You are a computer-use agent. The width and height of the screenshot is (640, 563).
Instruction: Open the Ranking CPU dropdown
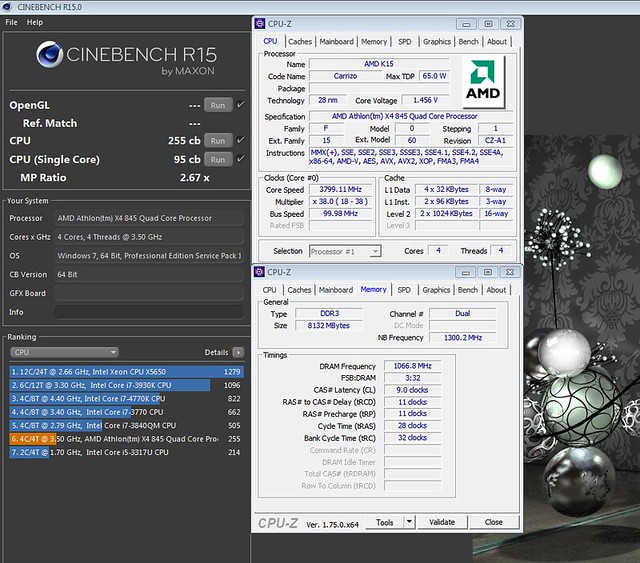tap(64, 352)
